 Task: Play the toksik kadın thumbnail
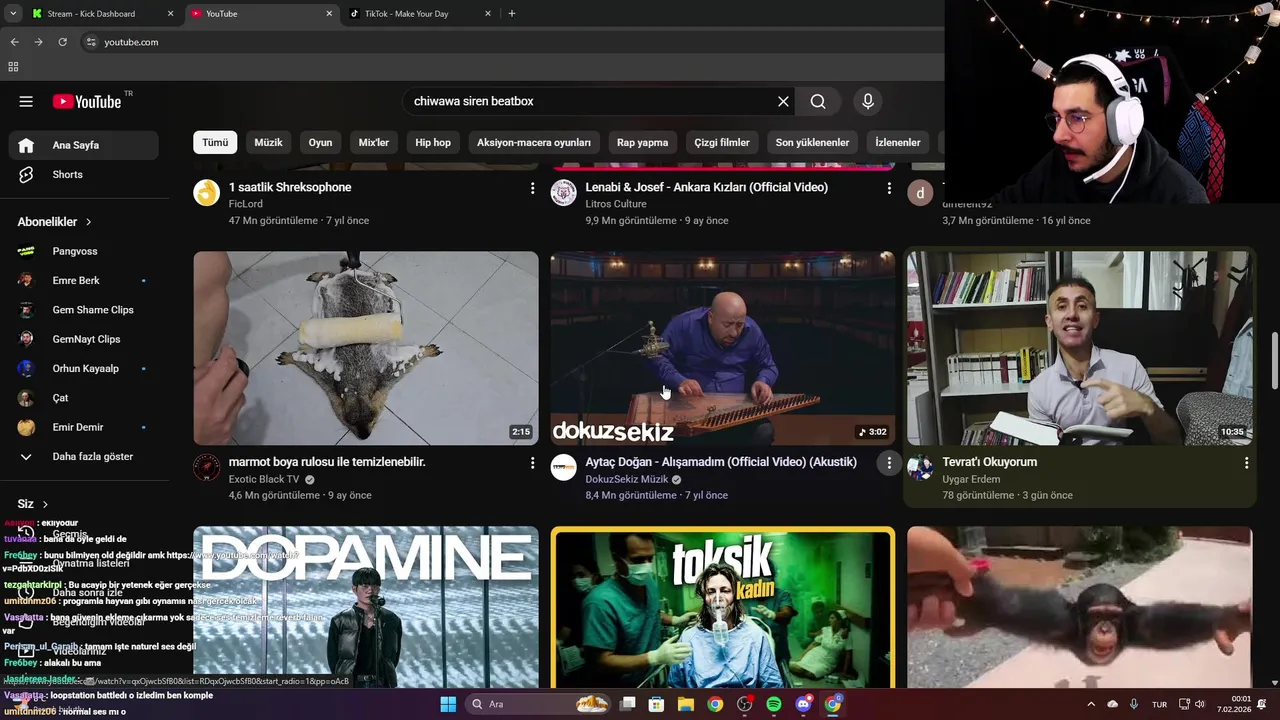click(x=722, y=607)
